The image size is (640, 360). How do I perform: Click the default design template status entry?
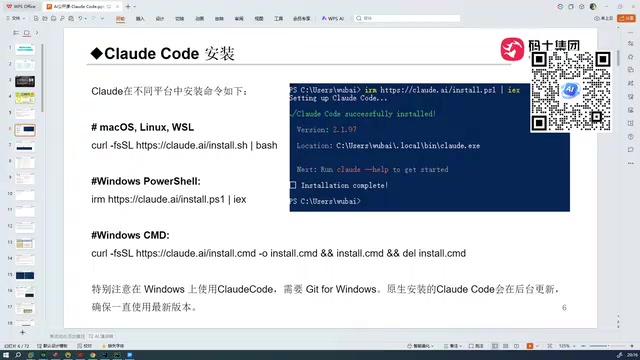(x=52, y=346)
